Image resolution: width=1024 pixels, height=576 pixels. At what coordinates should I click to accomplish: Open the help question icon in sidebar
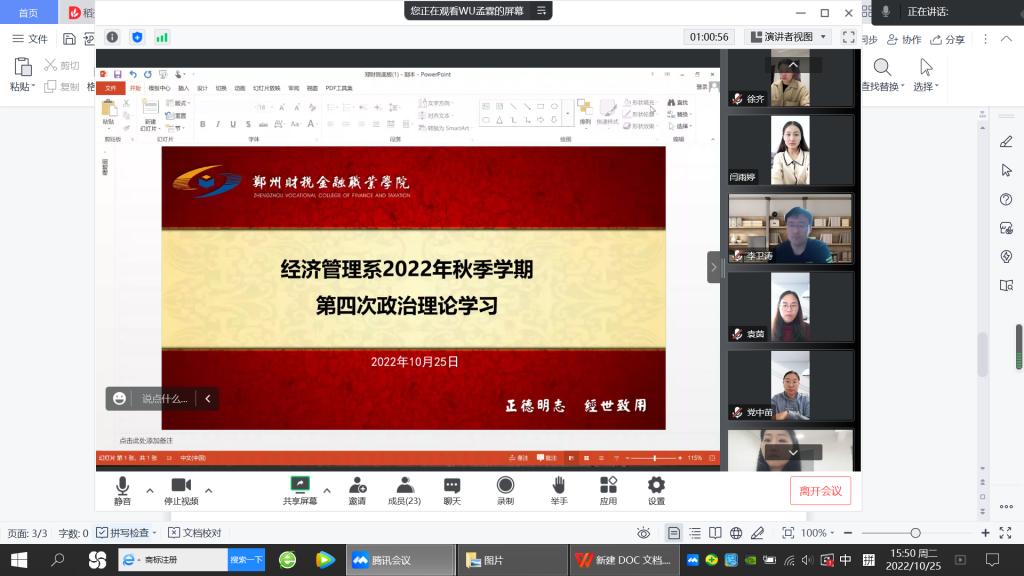(x=1006, y=199)
